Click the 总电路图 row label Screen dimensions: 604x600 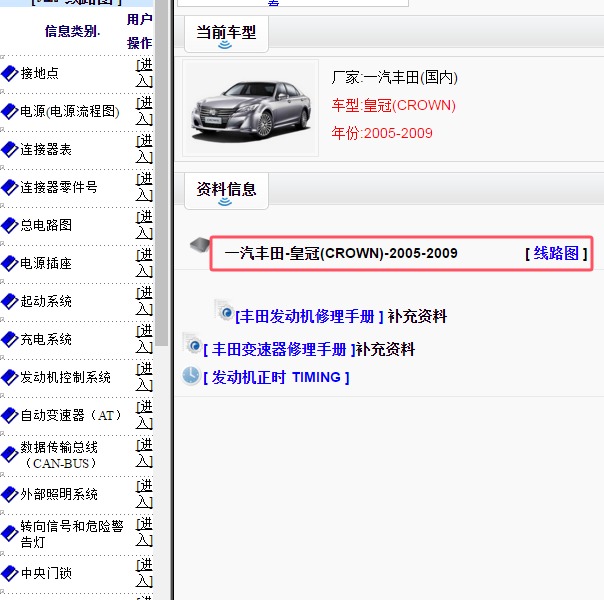[x=46, y=225]
